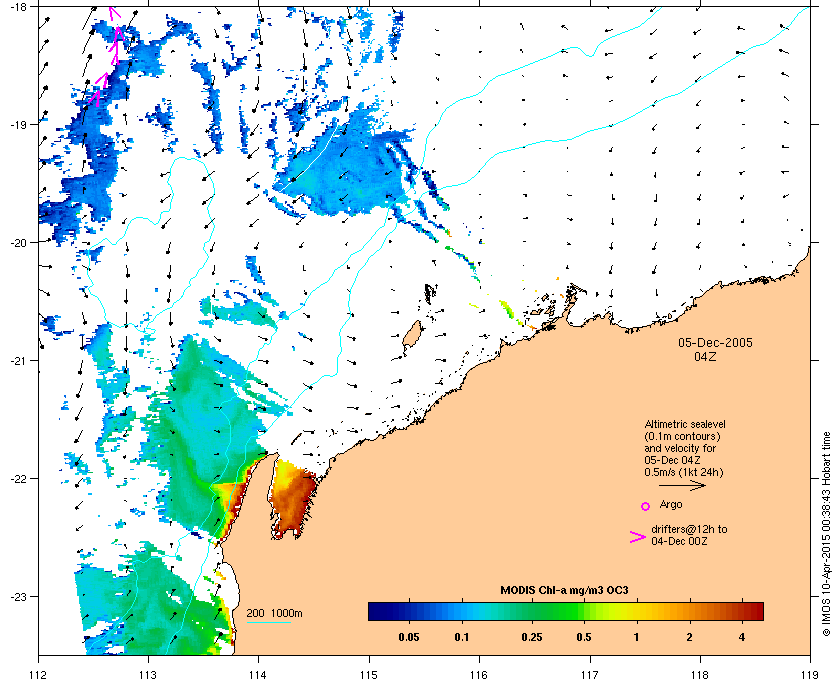
Task: Click the yellow section of the colorbar near 1
Action: click(635, 611)
